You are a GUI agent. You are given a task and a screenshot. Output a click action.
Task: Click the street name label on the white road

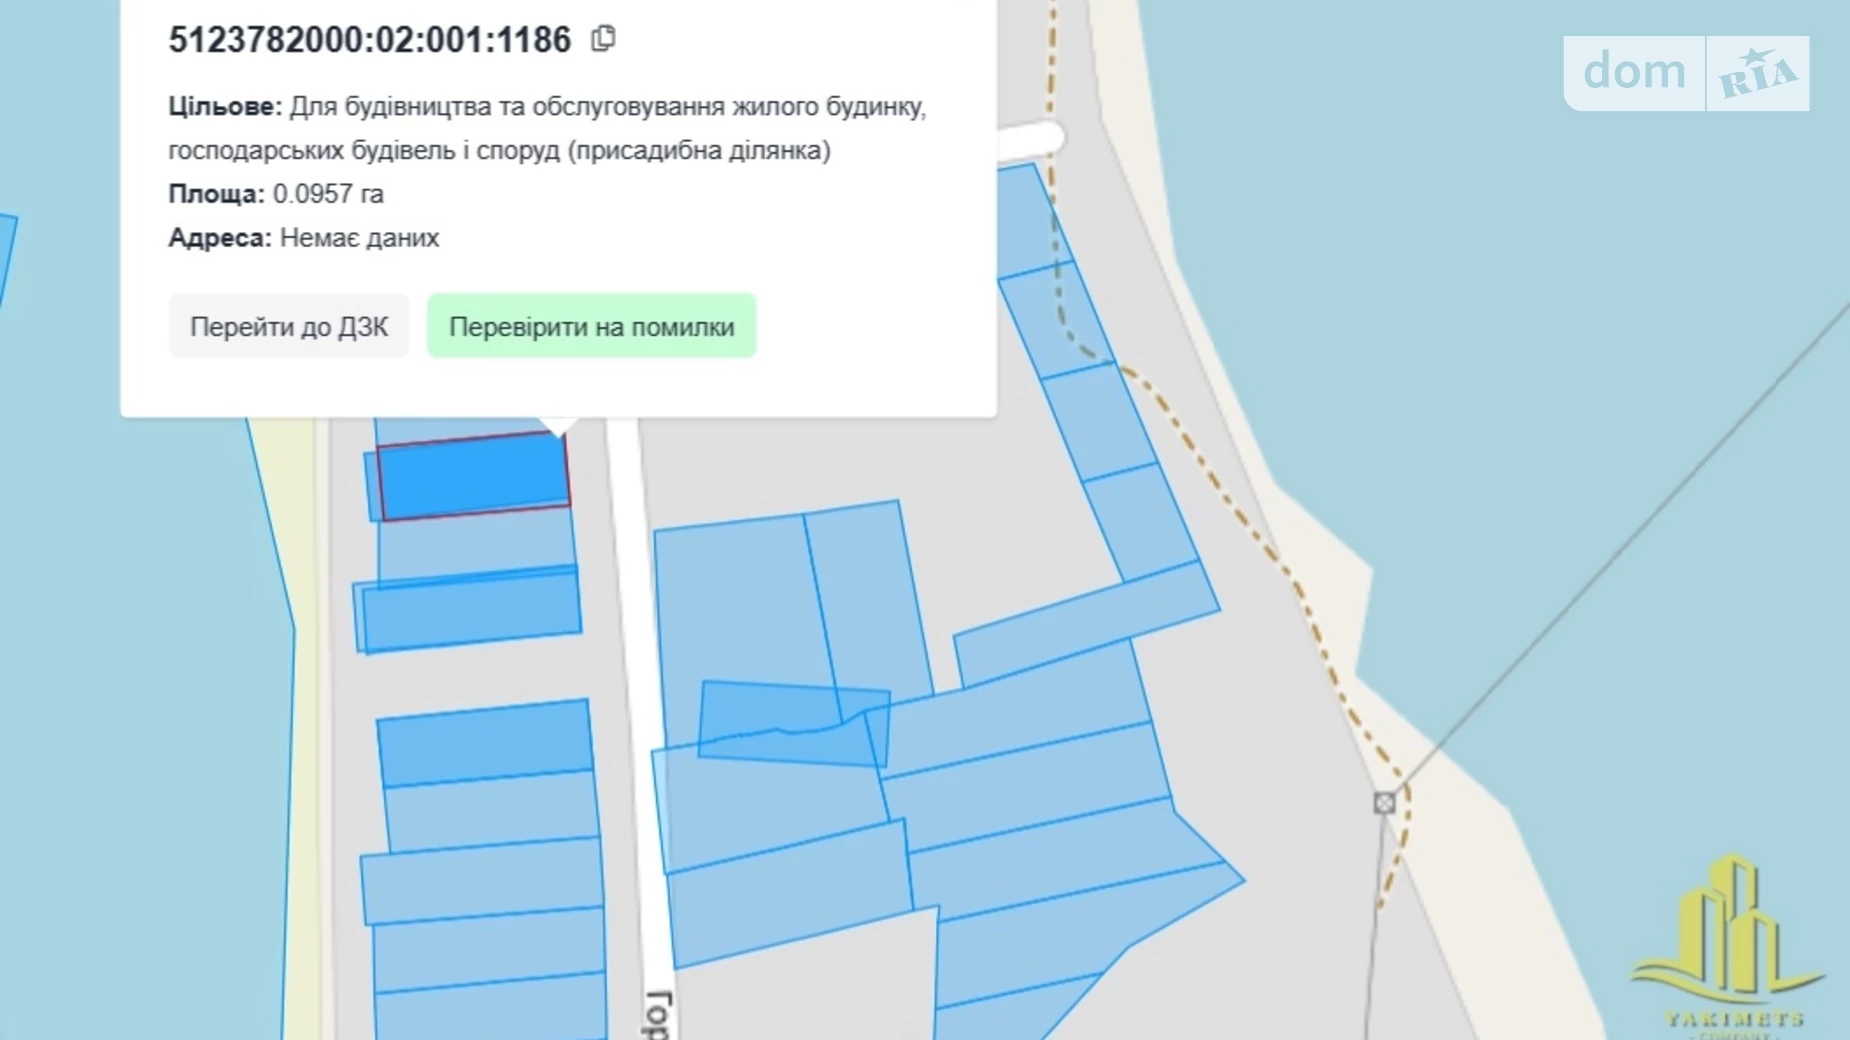[657, 1014]
